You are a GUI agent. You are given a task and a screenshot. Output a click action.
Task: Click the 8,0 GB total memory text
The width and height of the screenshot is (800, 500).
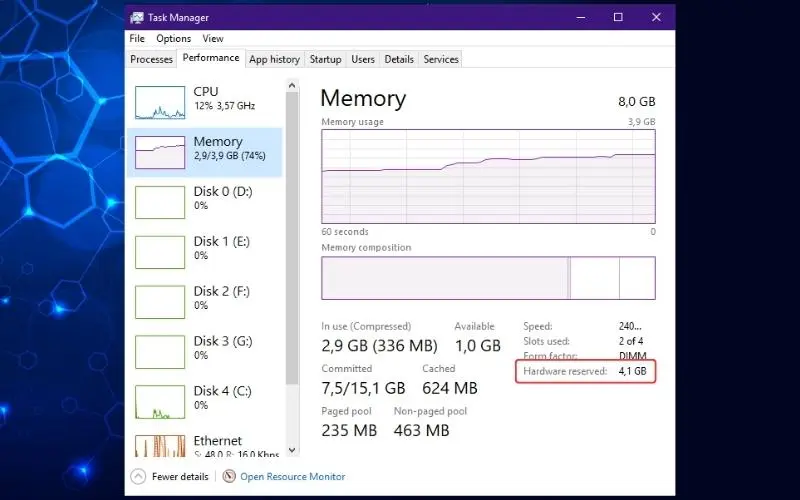coord(637,102)
